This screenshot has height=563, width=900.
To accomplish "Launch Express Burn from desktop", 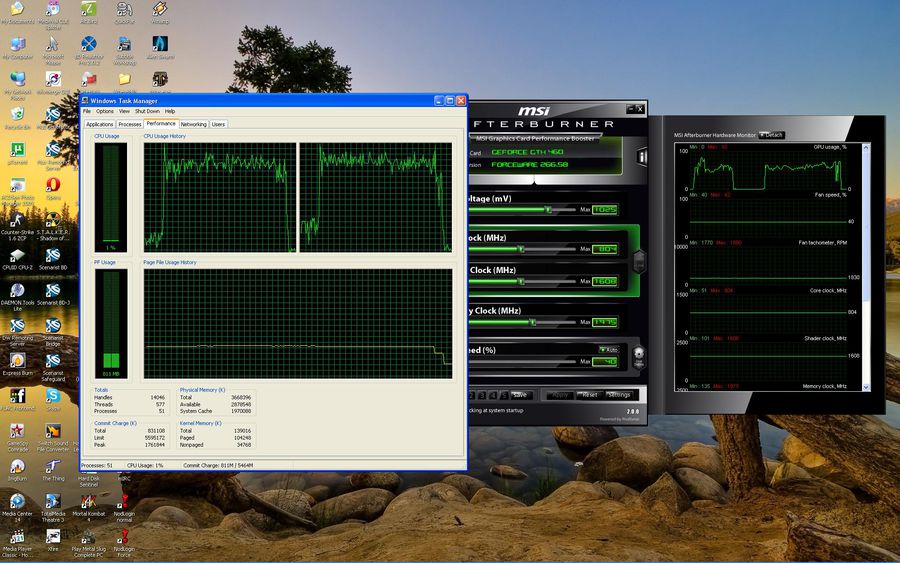I will [x=18, y=364].
